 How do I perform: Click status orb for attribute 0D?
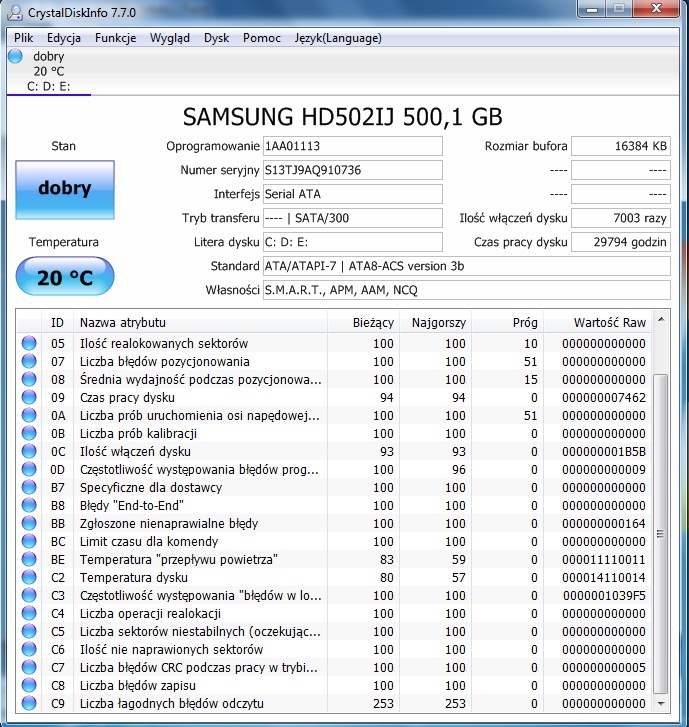point(29,469)
